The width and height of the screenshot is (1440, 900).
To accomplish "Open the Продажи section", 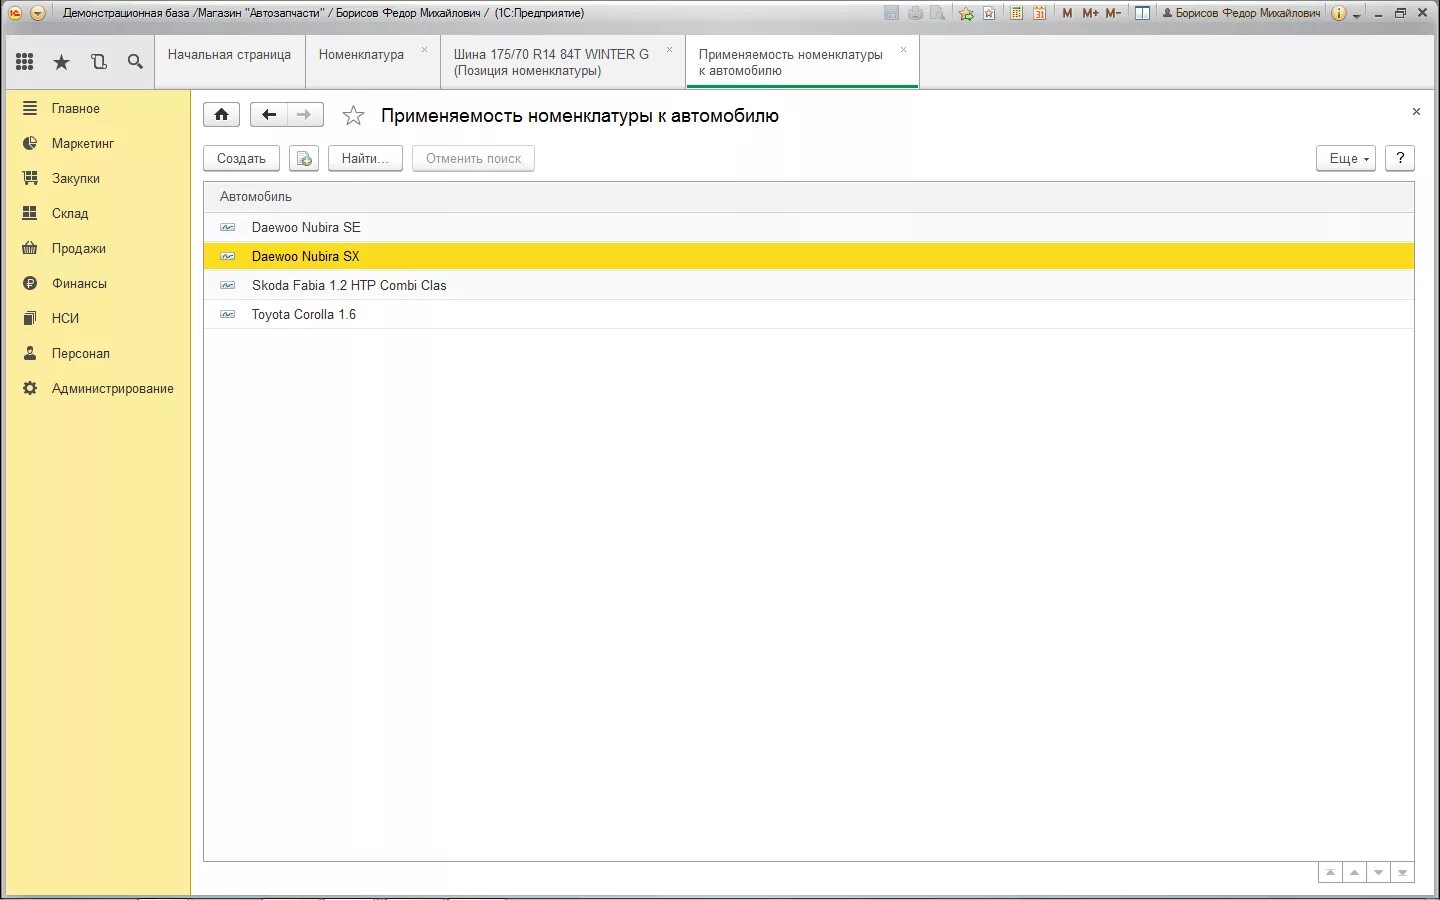I will coord(97,248).
